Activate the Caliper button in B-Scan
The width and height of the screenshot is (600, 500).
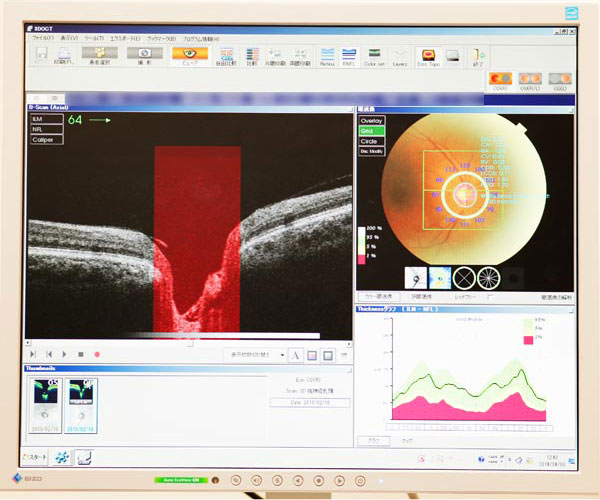[47, 140]
